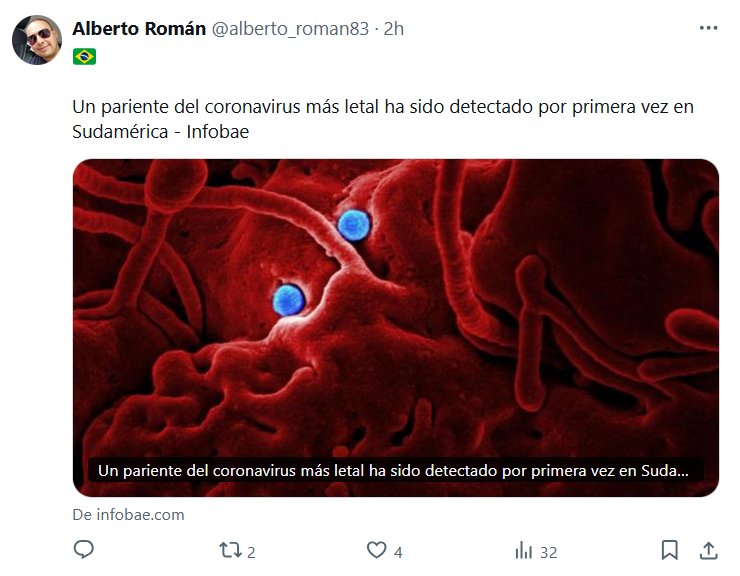Open Alberto Román's profile picture
This screenshot has width=740, height=576.
click(x=37, y=40)
